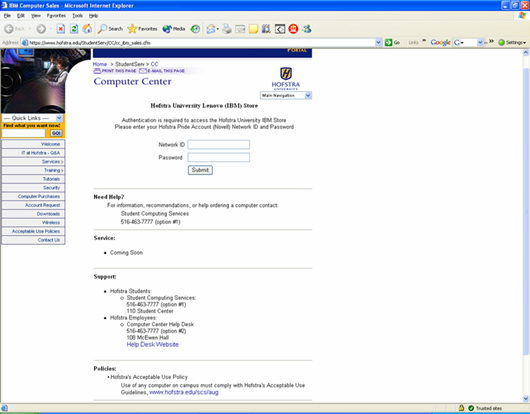Click the black-and-white square toolbar icon
This screenshot has height=414, width=530.
tap(280, 29)
